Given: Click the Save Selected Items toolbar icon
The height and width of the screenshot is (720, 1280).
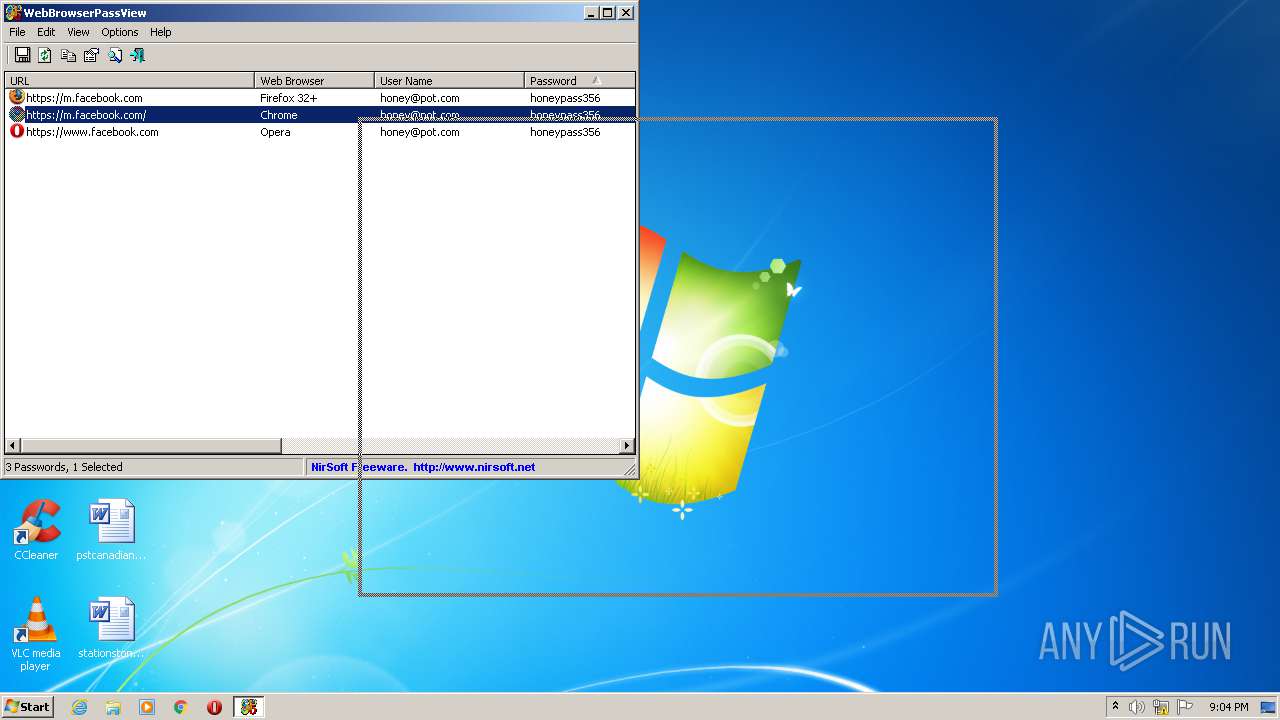Looking at the screenshot, I should (x=22, y=55).
